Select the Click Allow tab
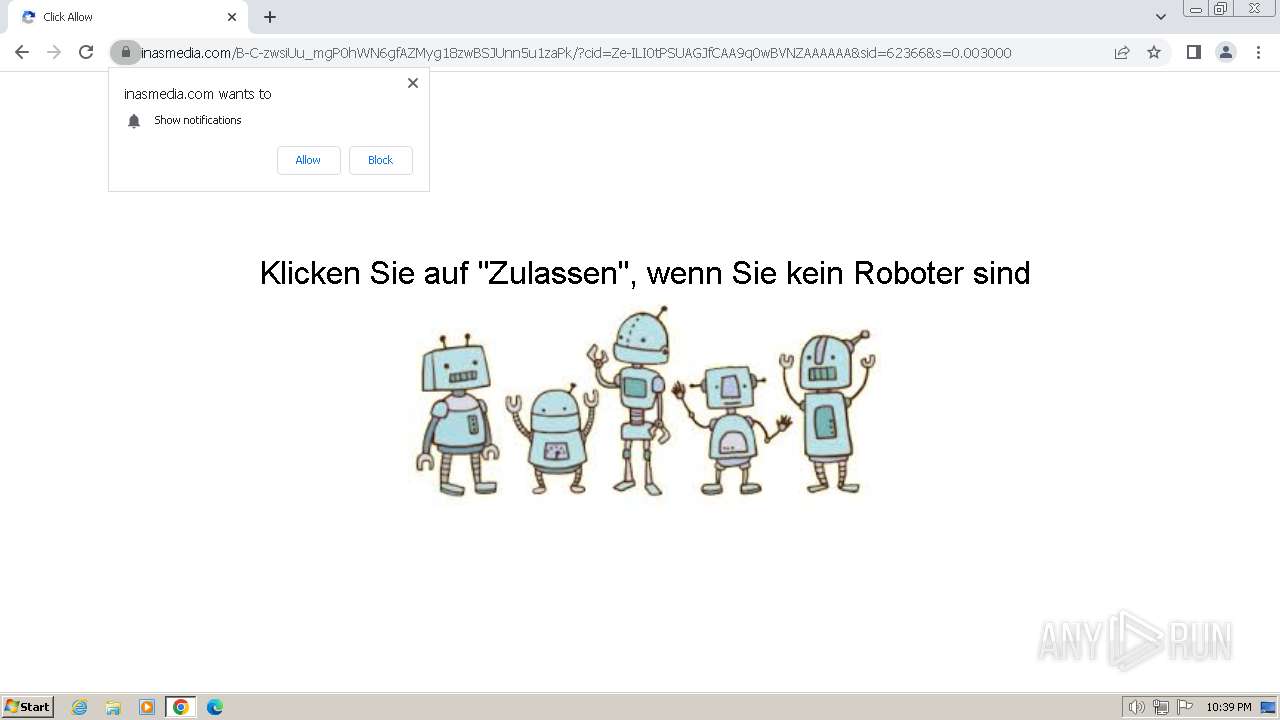The image size is (1280, 720). [x=126, y=17]
